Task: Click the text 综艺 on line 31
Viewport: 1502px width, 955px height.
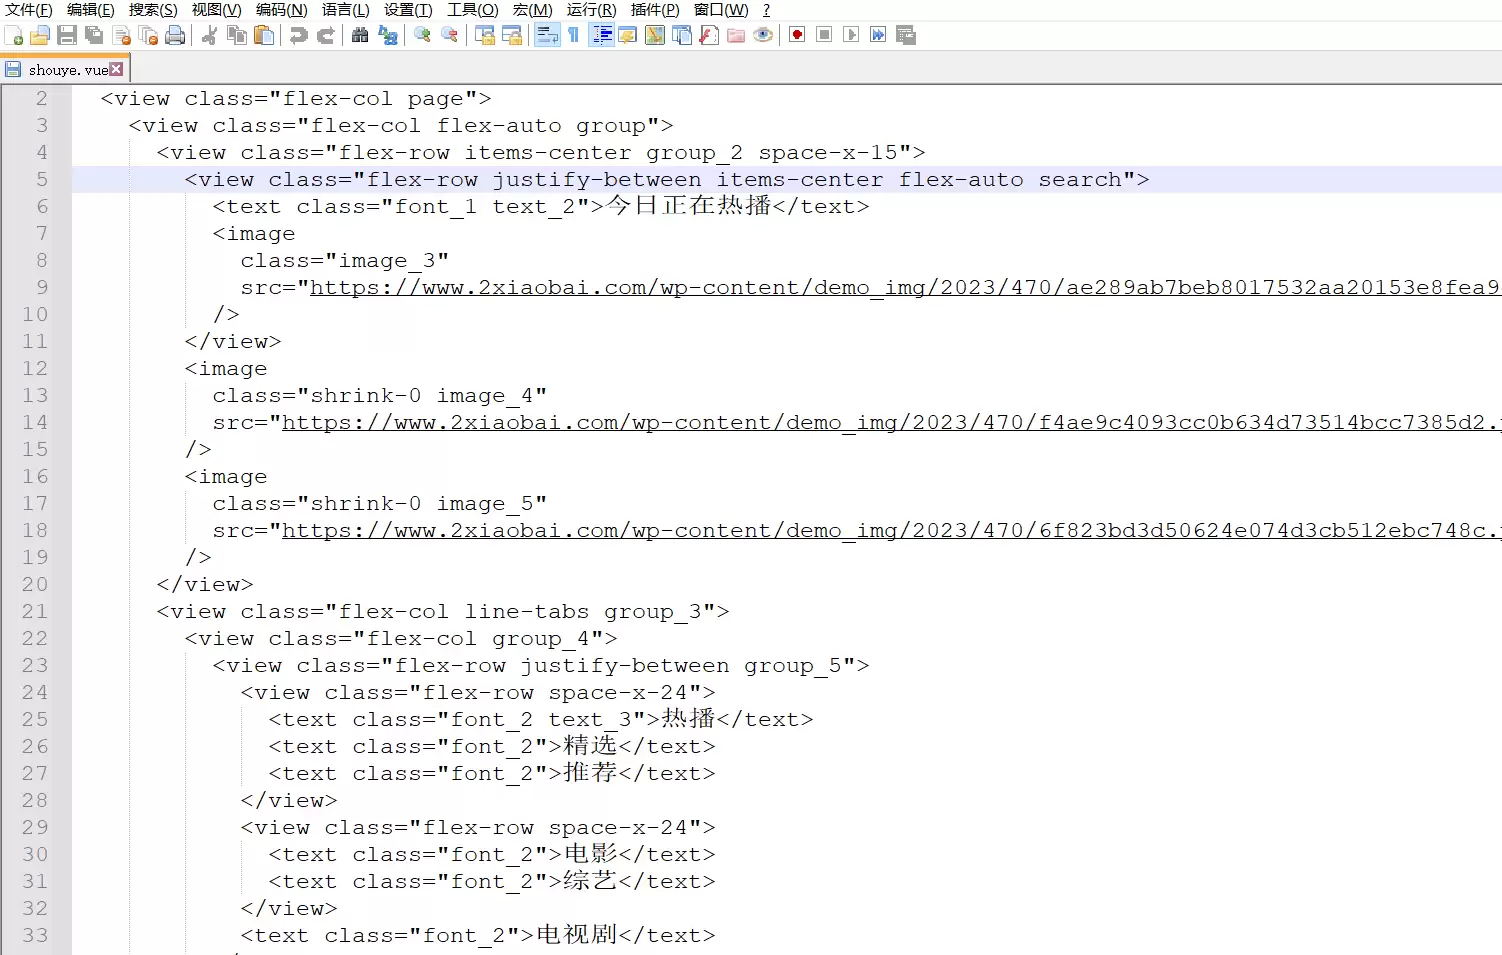Action: [x=591, y=880]
